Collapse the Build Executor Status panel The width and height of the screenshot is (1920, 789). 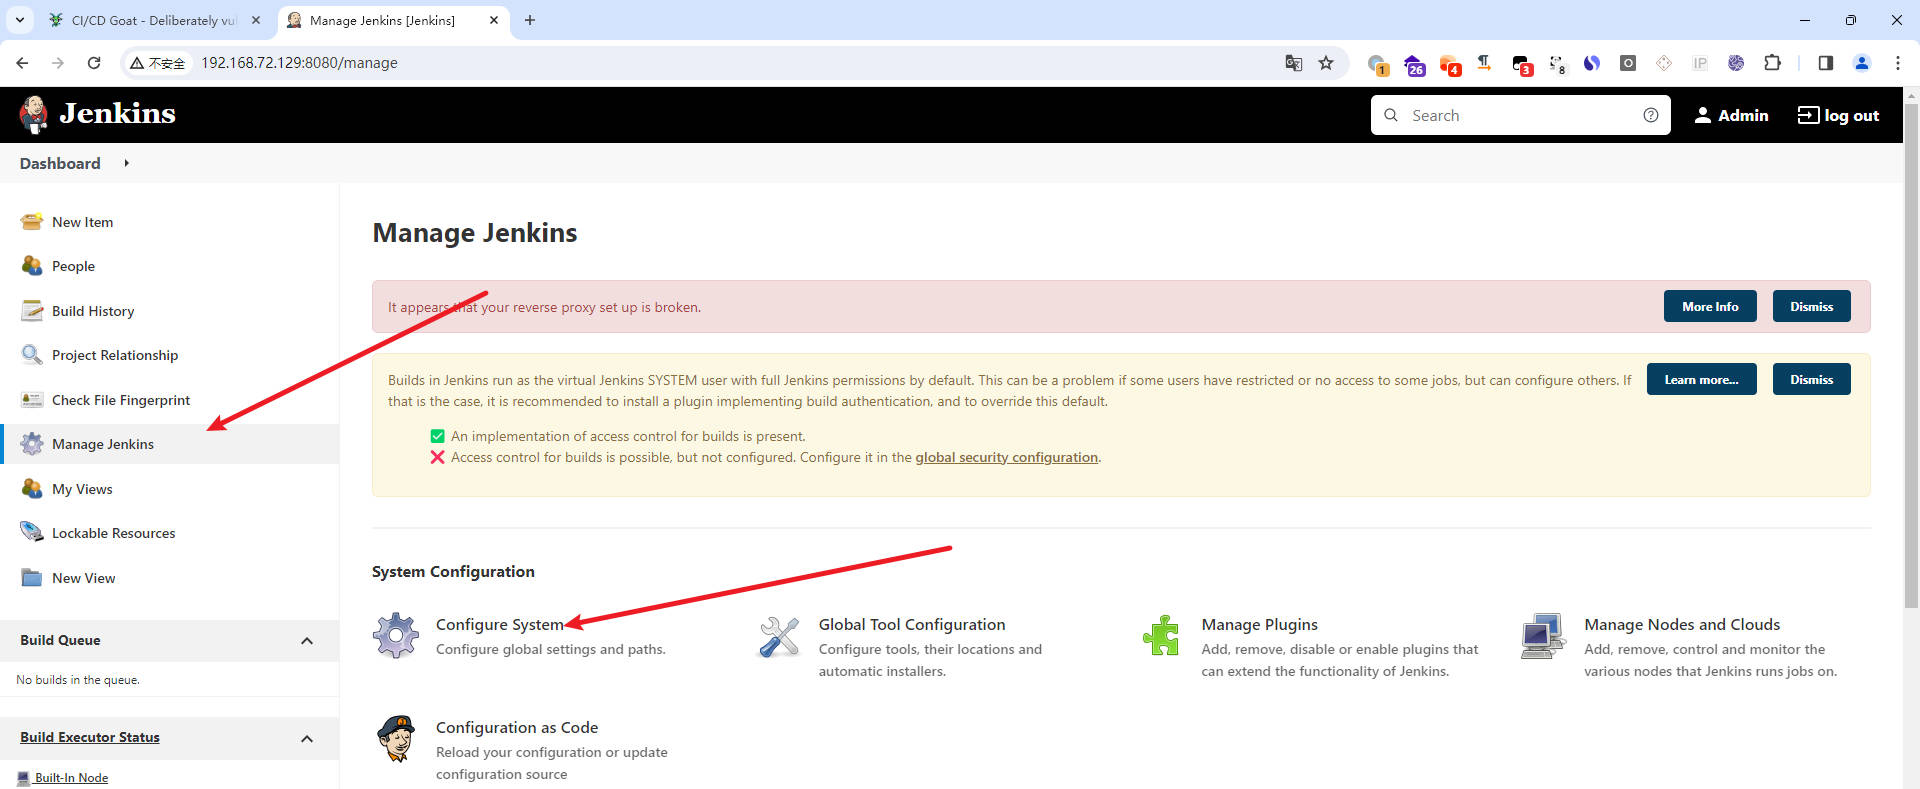307,739
